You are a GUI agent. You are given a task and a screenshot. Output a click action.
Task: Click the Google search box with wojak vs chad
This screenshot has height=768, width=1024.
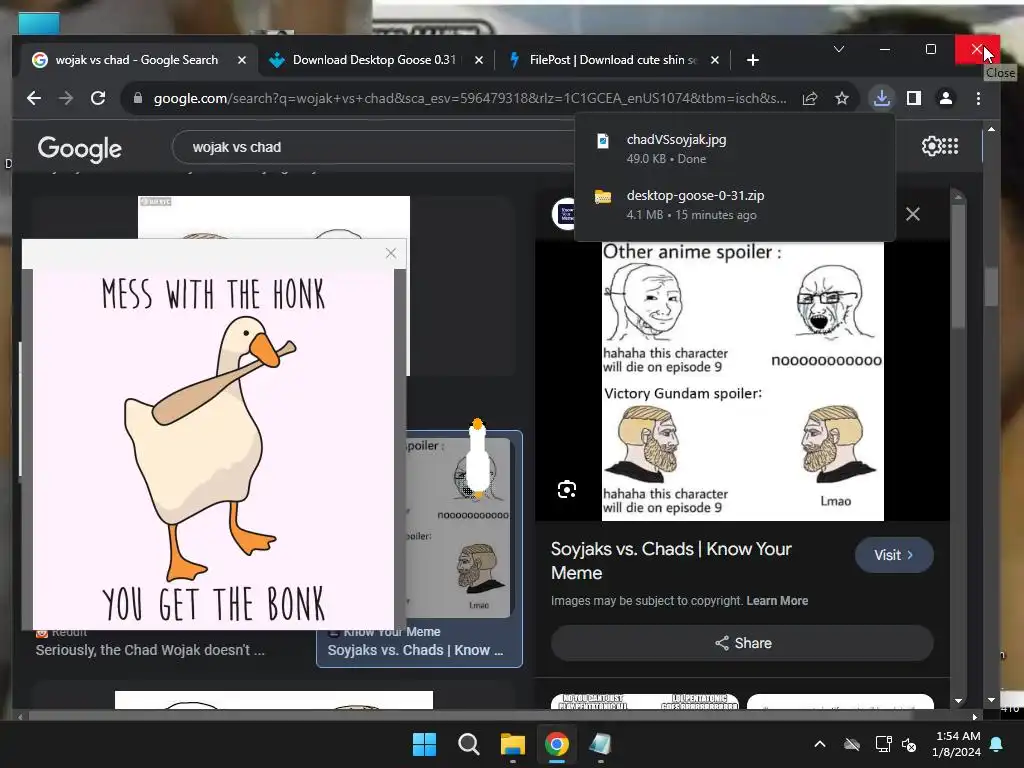(376, 147)
